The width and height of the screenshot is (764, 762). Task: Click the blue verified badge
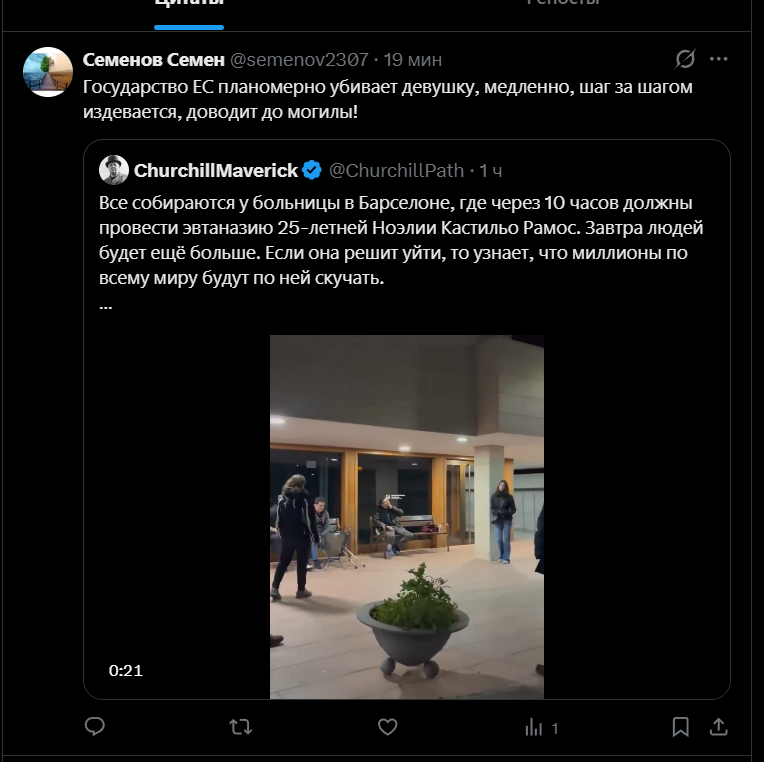pos(312,170)
